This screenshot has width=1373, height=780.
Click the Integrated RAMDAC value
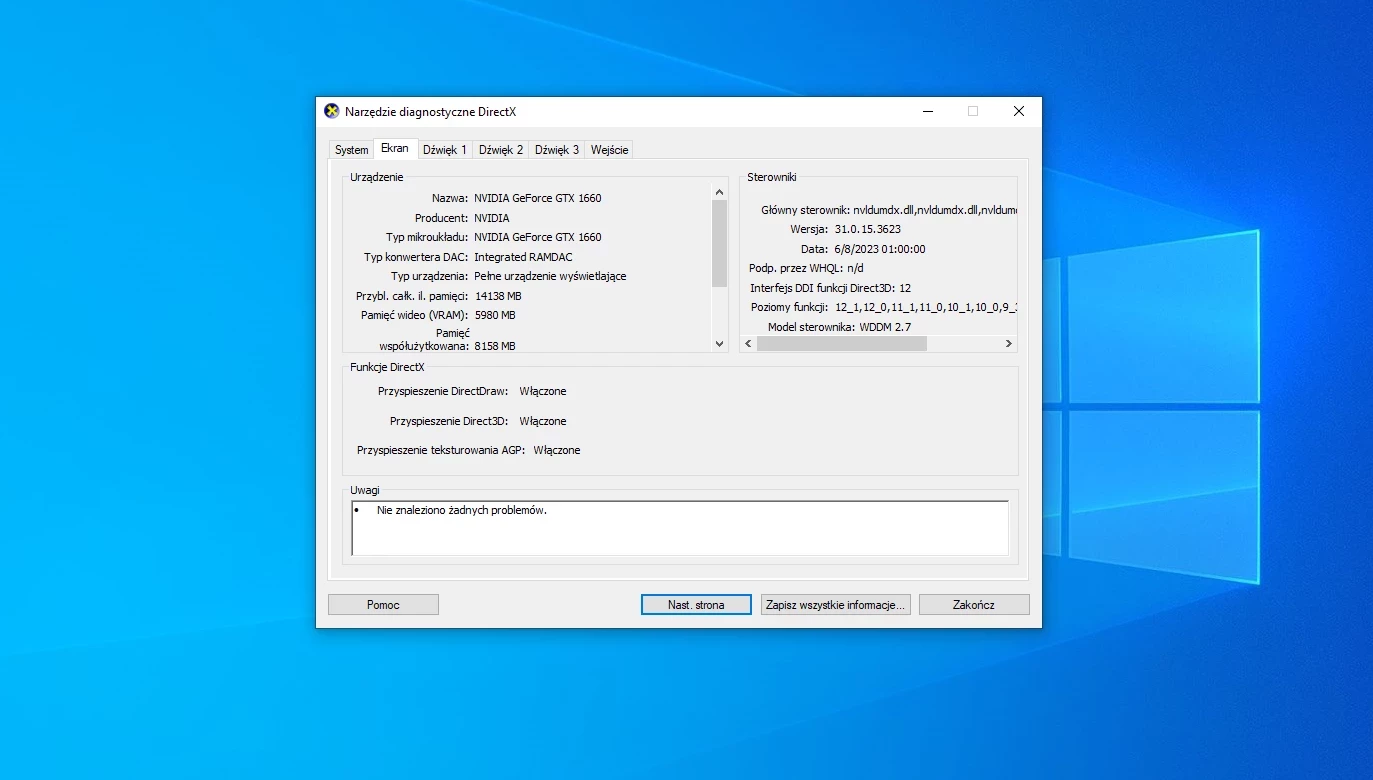(x=523, y=257)
